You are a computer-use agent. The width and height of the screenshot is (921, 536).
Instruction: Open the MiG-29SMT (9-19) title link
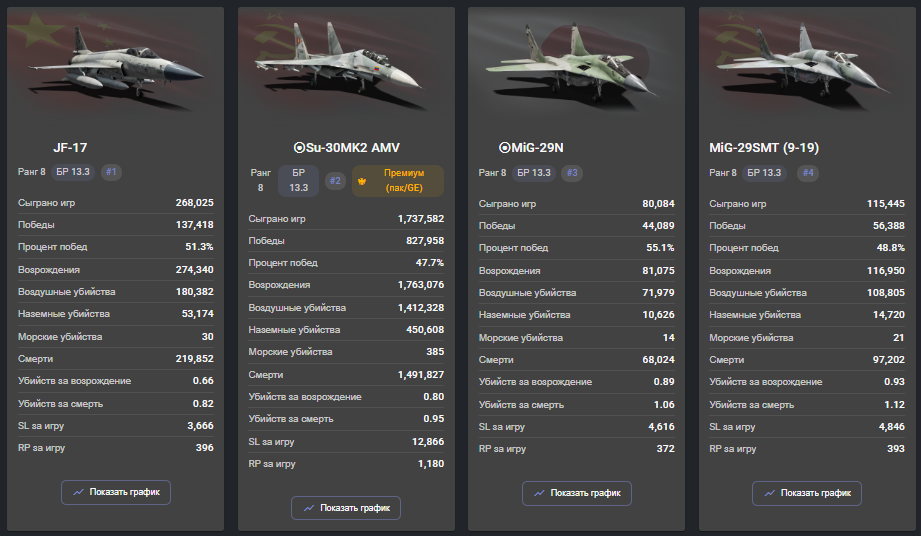point(764,148)
